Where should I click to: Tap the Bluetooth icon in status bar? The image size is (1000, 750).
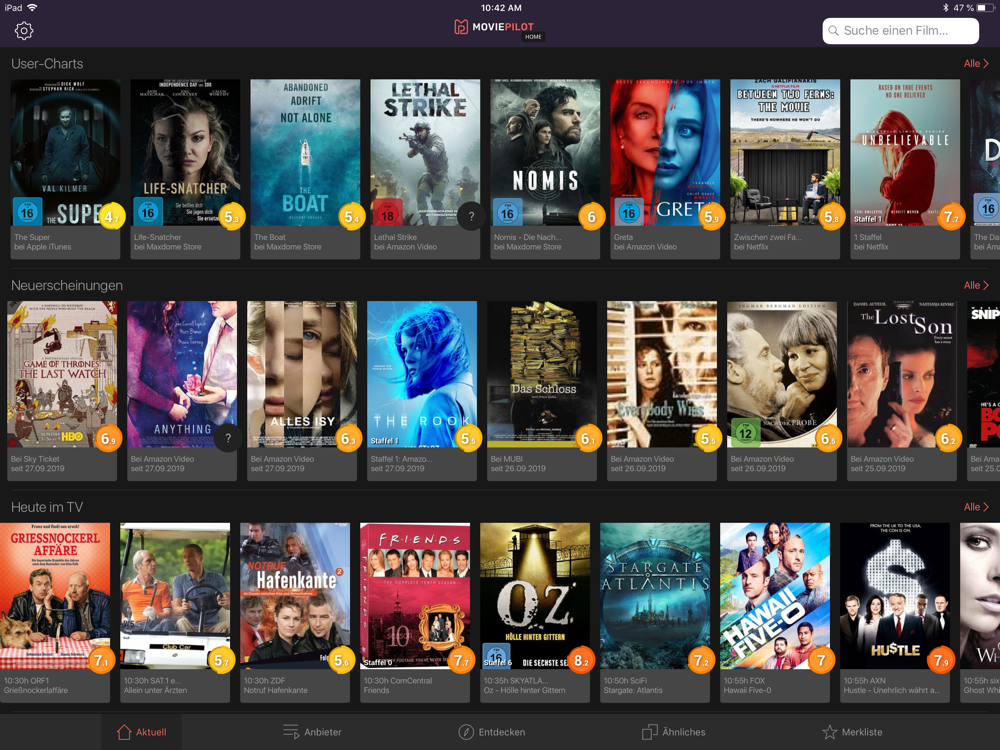pyautogui.click(x=945, y=8)
